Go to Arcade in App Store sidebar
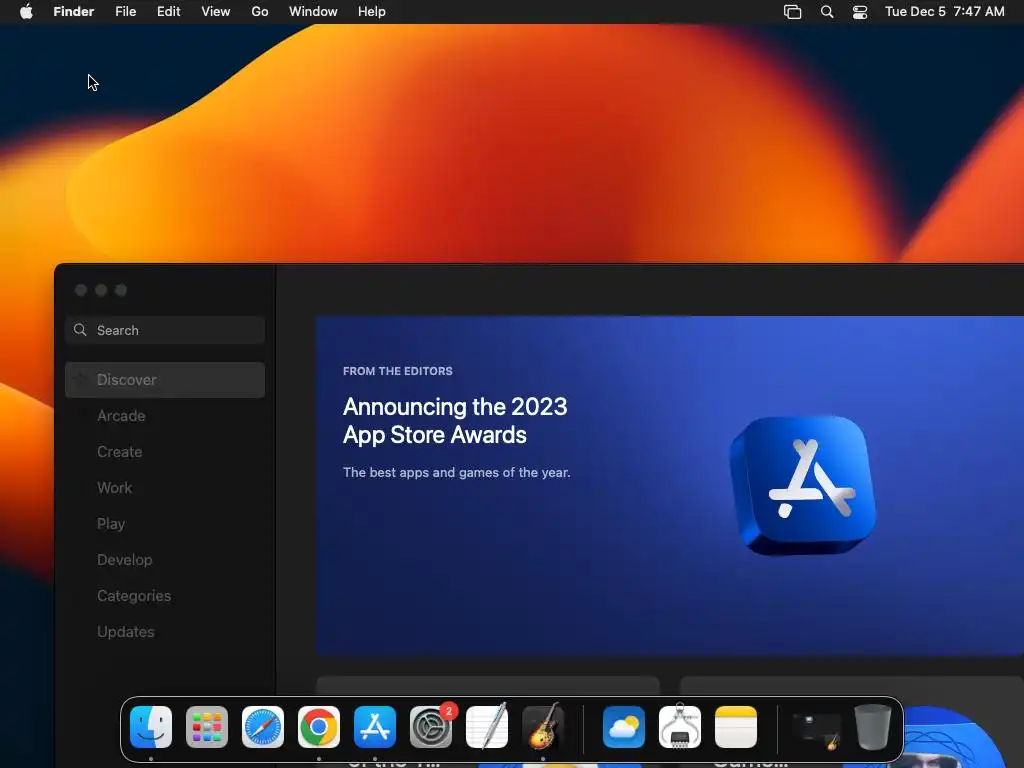 (x=165, y=416)
